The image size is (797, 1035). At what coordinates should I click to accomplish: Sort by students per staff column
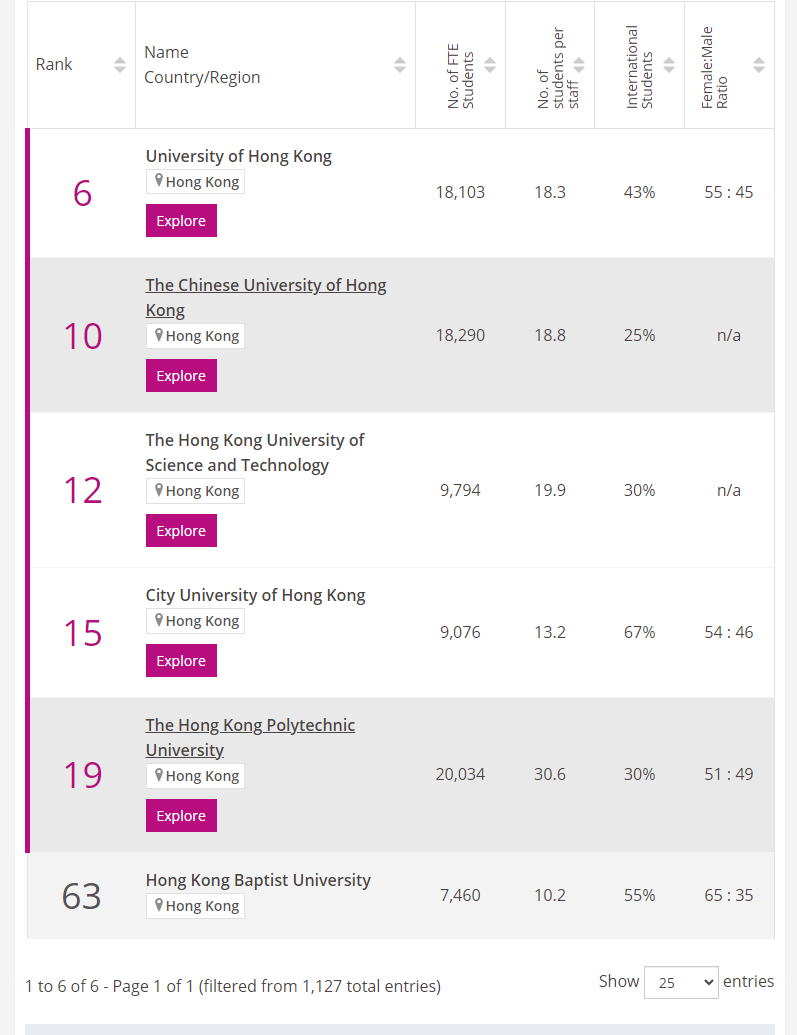[x=579, y=65]
